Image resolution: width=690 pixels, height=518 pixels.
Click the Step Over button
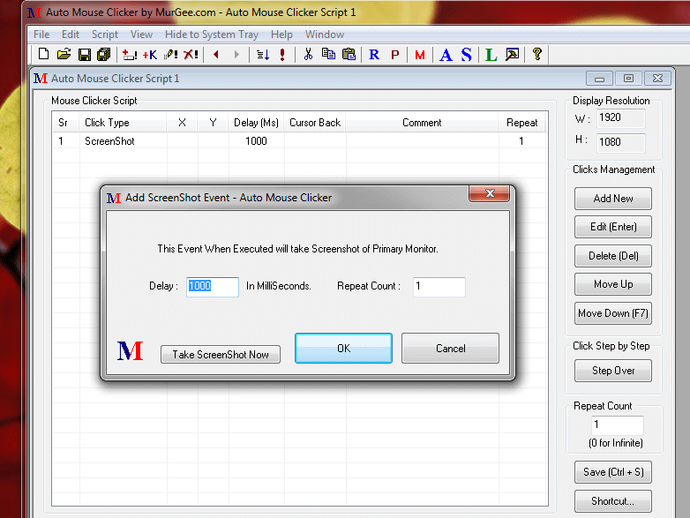coord(613,371)
